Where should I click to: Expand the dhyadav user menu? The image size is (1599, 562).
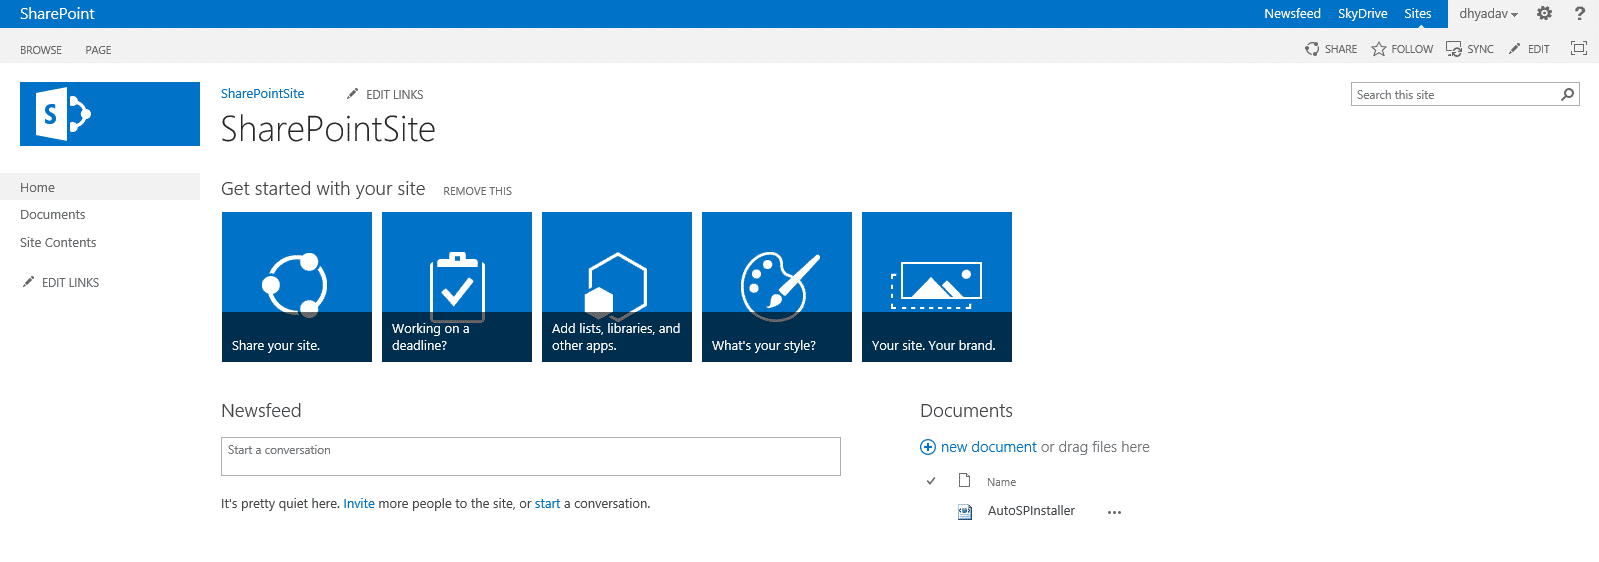coord(1488,14)
